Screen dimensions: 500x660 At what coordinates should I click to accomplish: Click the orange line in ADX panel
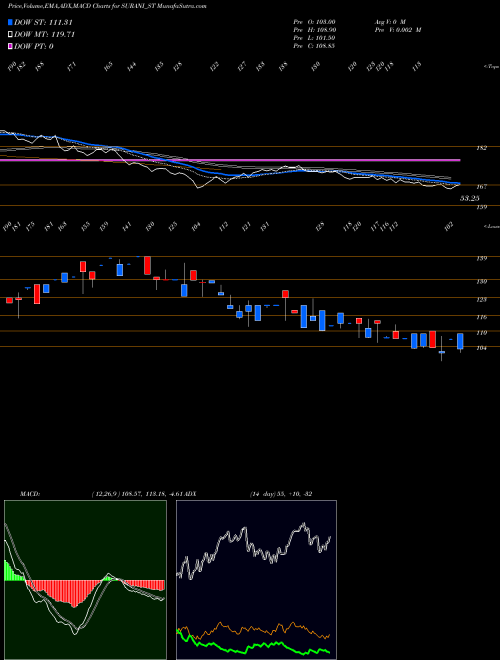point(253,630)
